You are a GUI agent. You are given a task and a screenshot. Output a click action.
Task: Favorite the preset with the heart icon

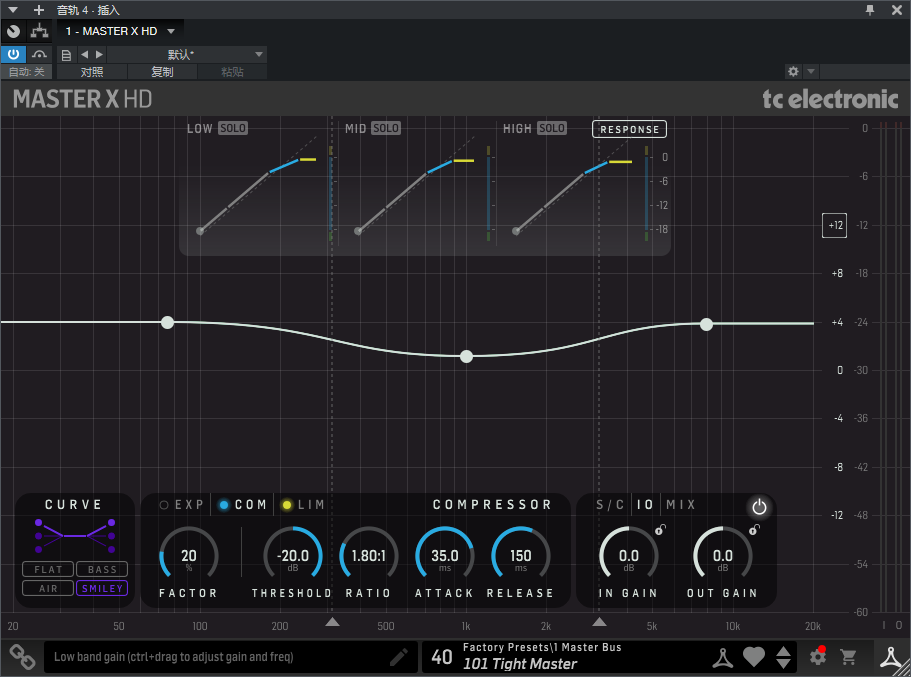click(x=754, y=657)
